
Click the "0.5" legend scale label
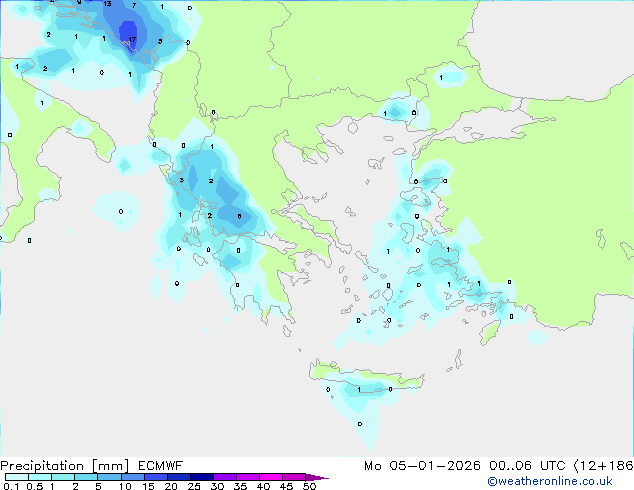(x=35, y=486)
